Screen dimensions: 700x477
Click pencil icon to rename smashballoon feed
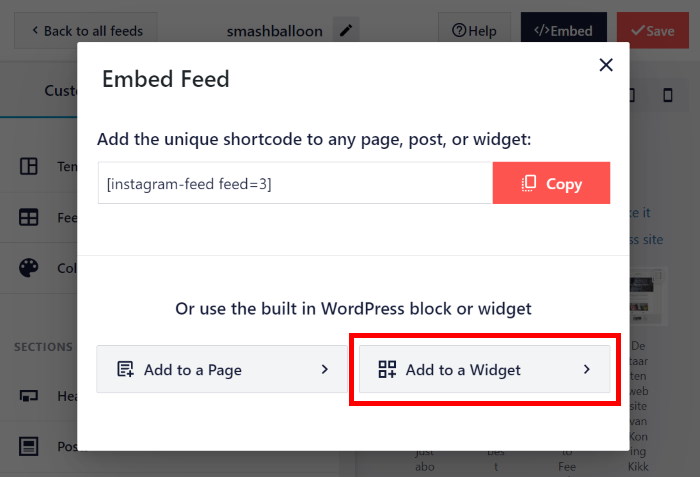pos(346,31)
